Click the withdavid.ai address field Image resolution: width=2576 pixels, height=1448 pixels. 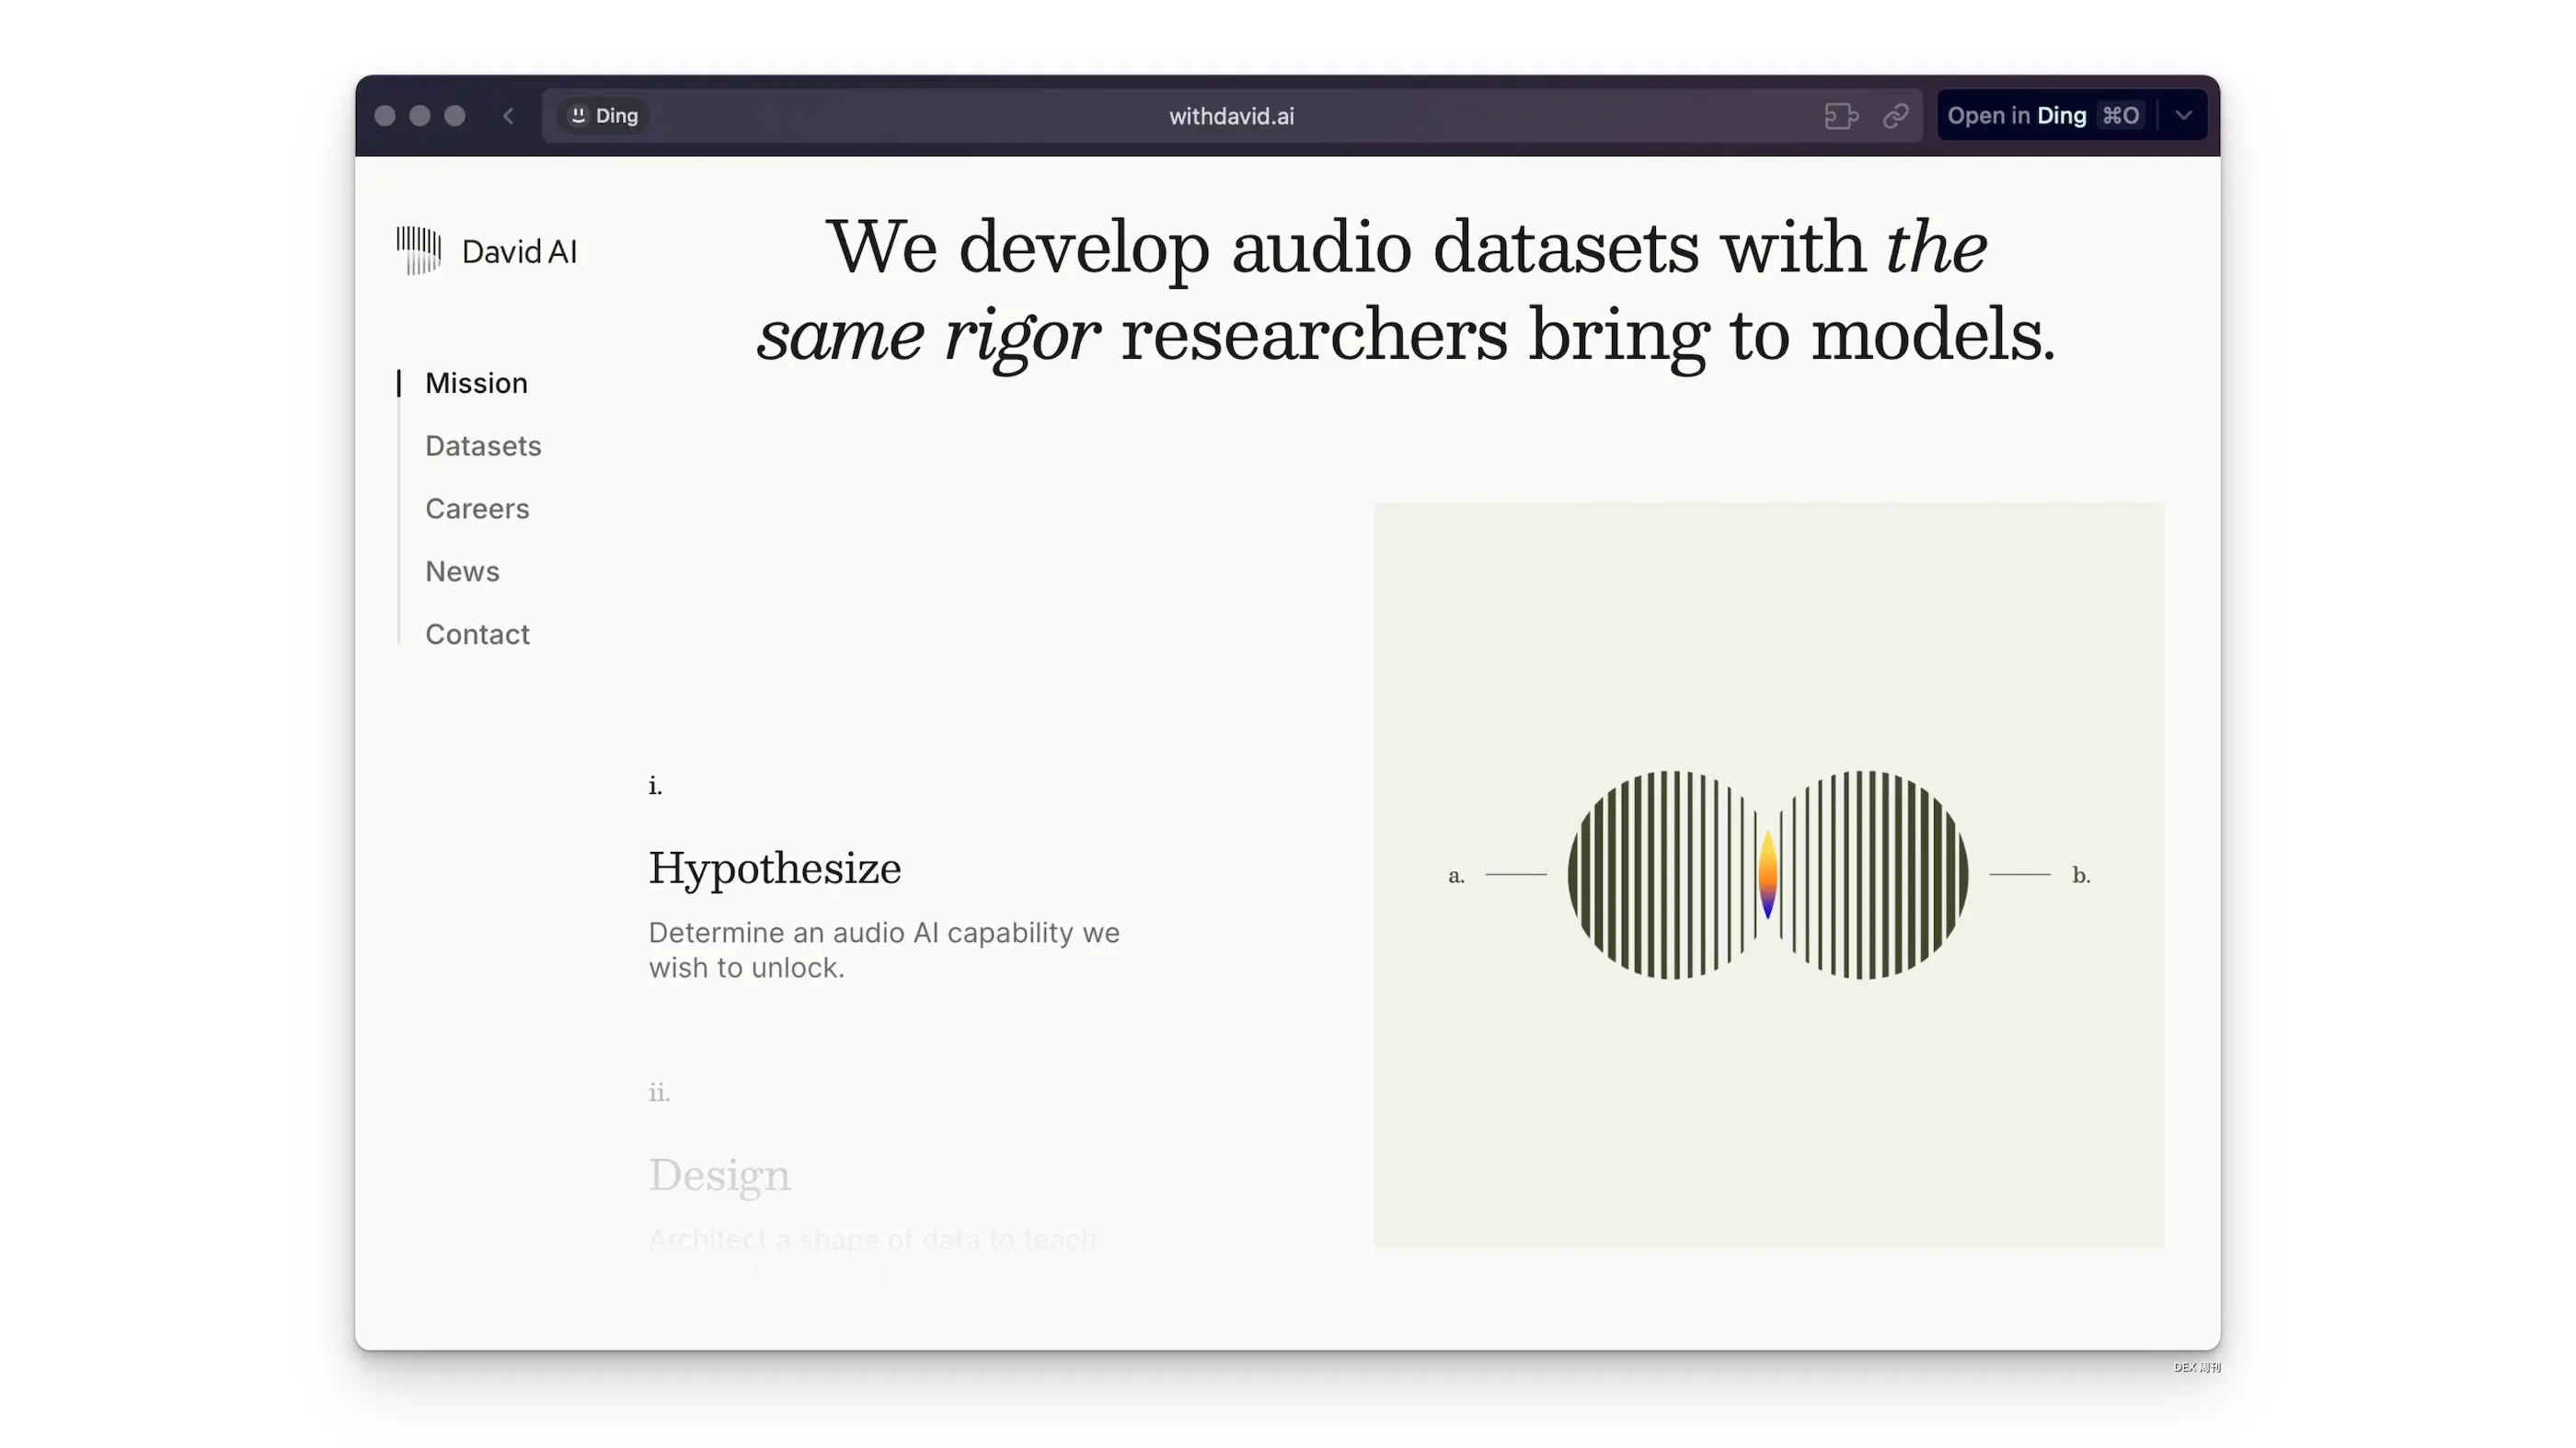tap(1231, 116)
